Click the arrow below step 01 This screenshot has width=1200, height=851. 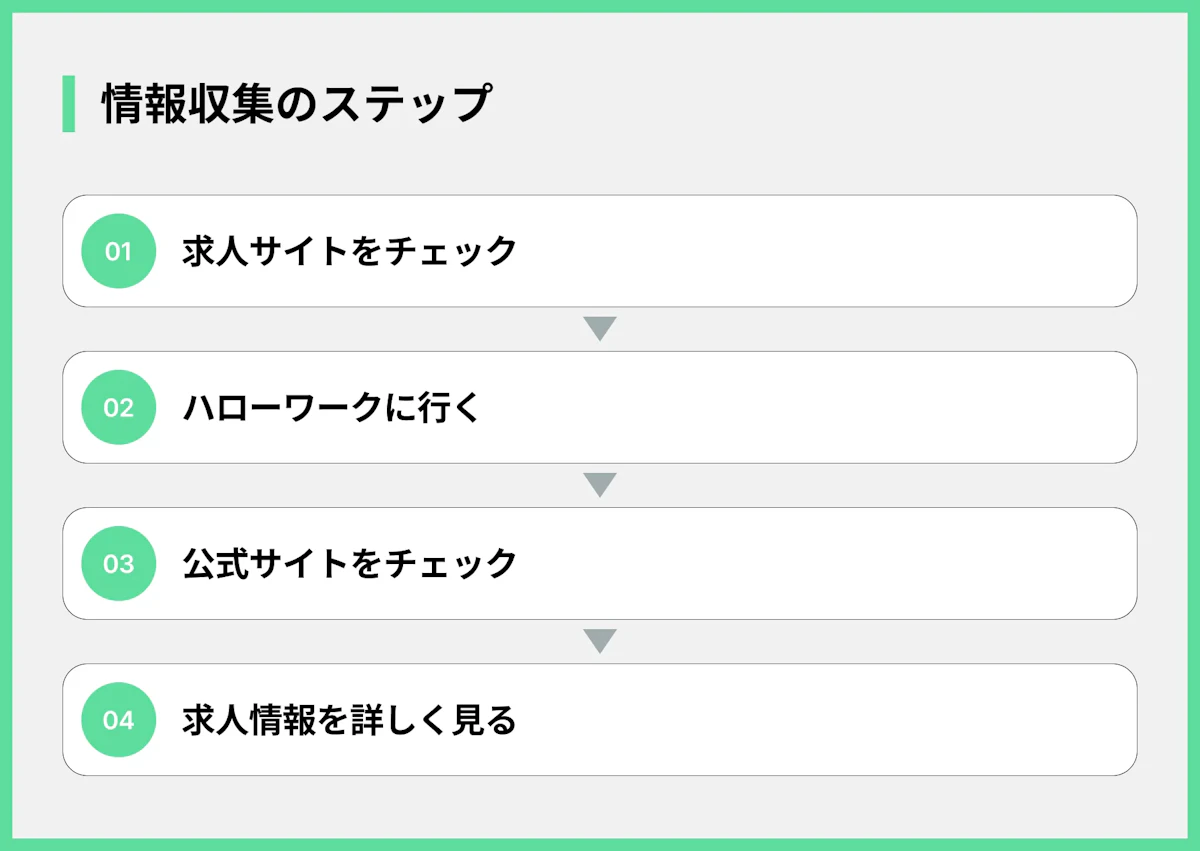[x=599, y=328]
